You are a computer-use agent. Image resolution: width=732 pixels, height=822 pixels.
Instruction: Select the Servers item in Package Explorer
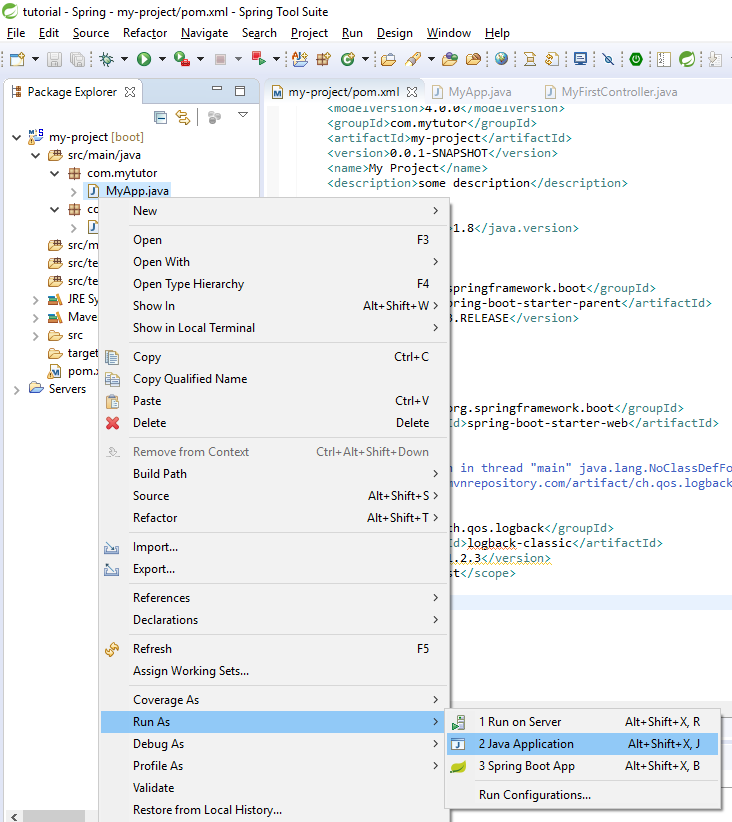pos(67,389)
